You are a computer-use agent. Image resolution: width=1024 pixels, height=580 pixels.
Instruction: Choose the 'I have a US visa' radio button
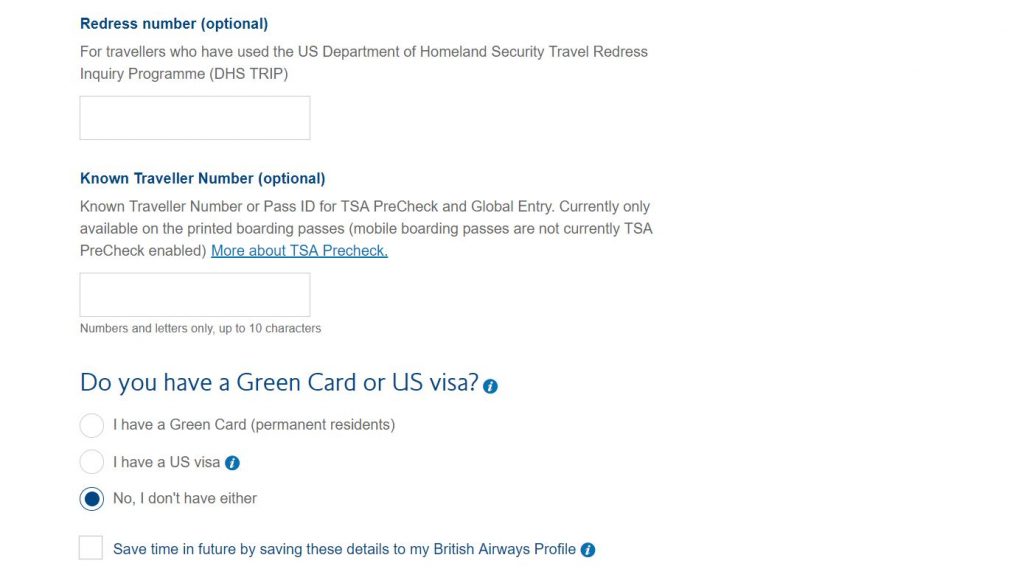pyautogui.click(x=91, y=462)
